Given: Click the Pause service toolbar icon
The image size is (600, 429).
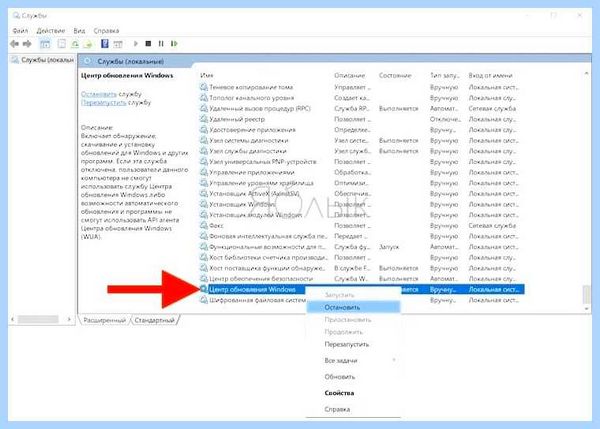Looking at the screenshot, I should pos(161,44).
